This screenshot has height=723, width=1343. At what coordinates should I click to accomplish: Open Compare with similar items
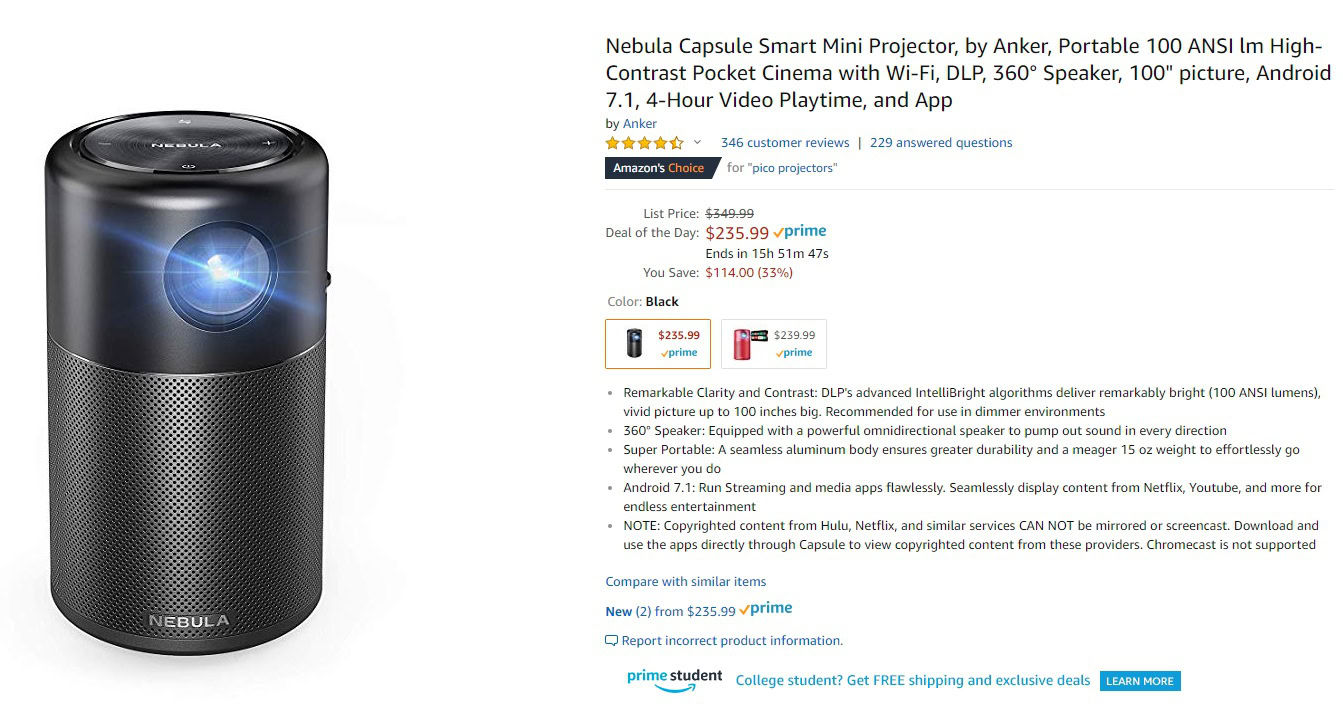[685, 582]
